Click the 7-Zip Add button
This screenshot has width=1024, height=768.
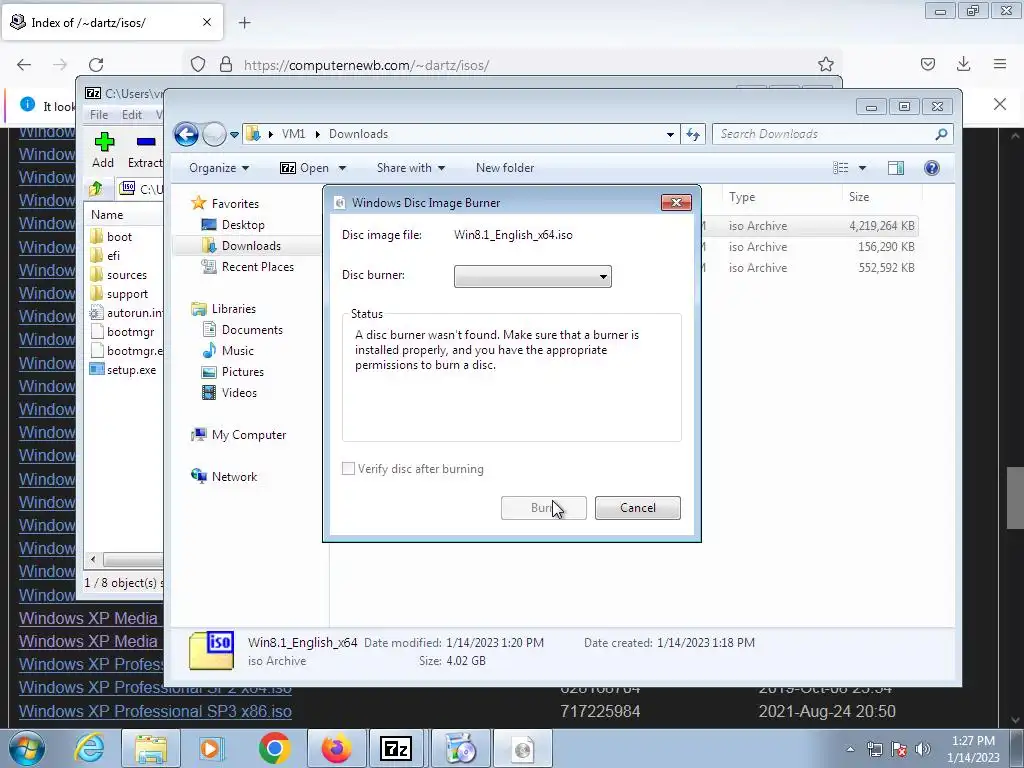(x=103, y=150)
